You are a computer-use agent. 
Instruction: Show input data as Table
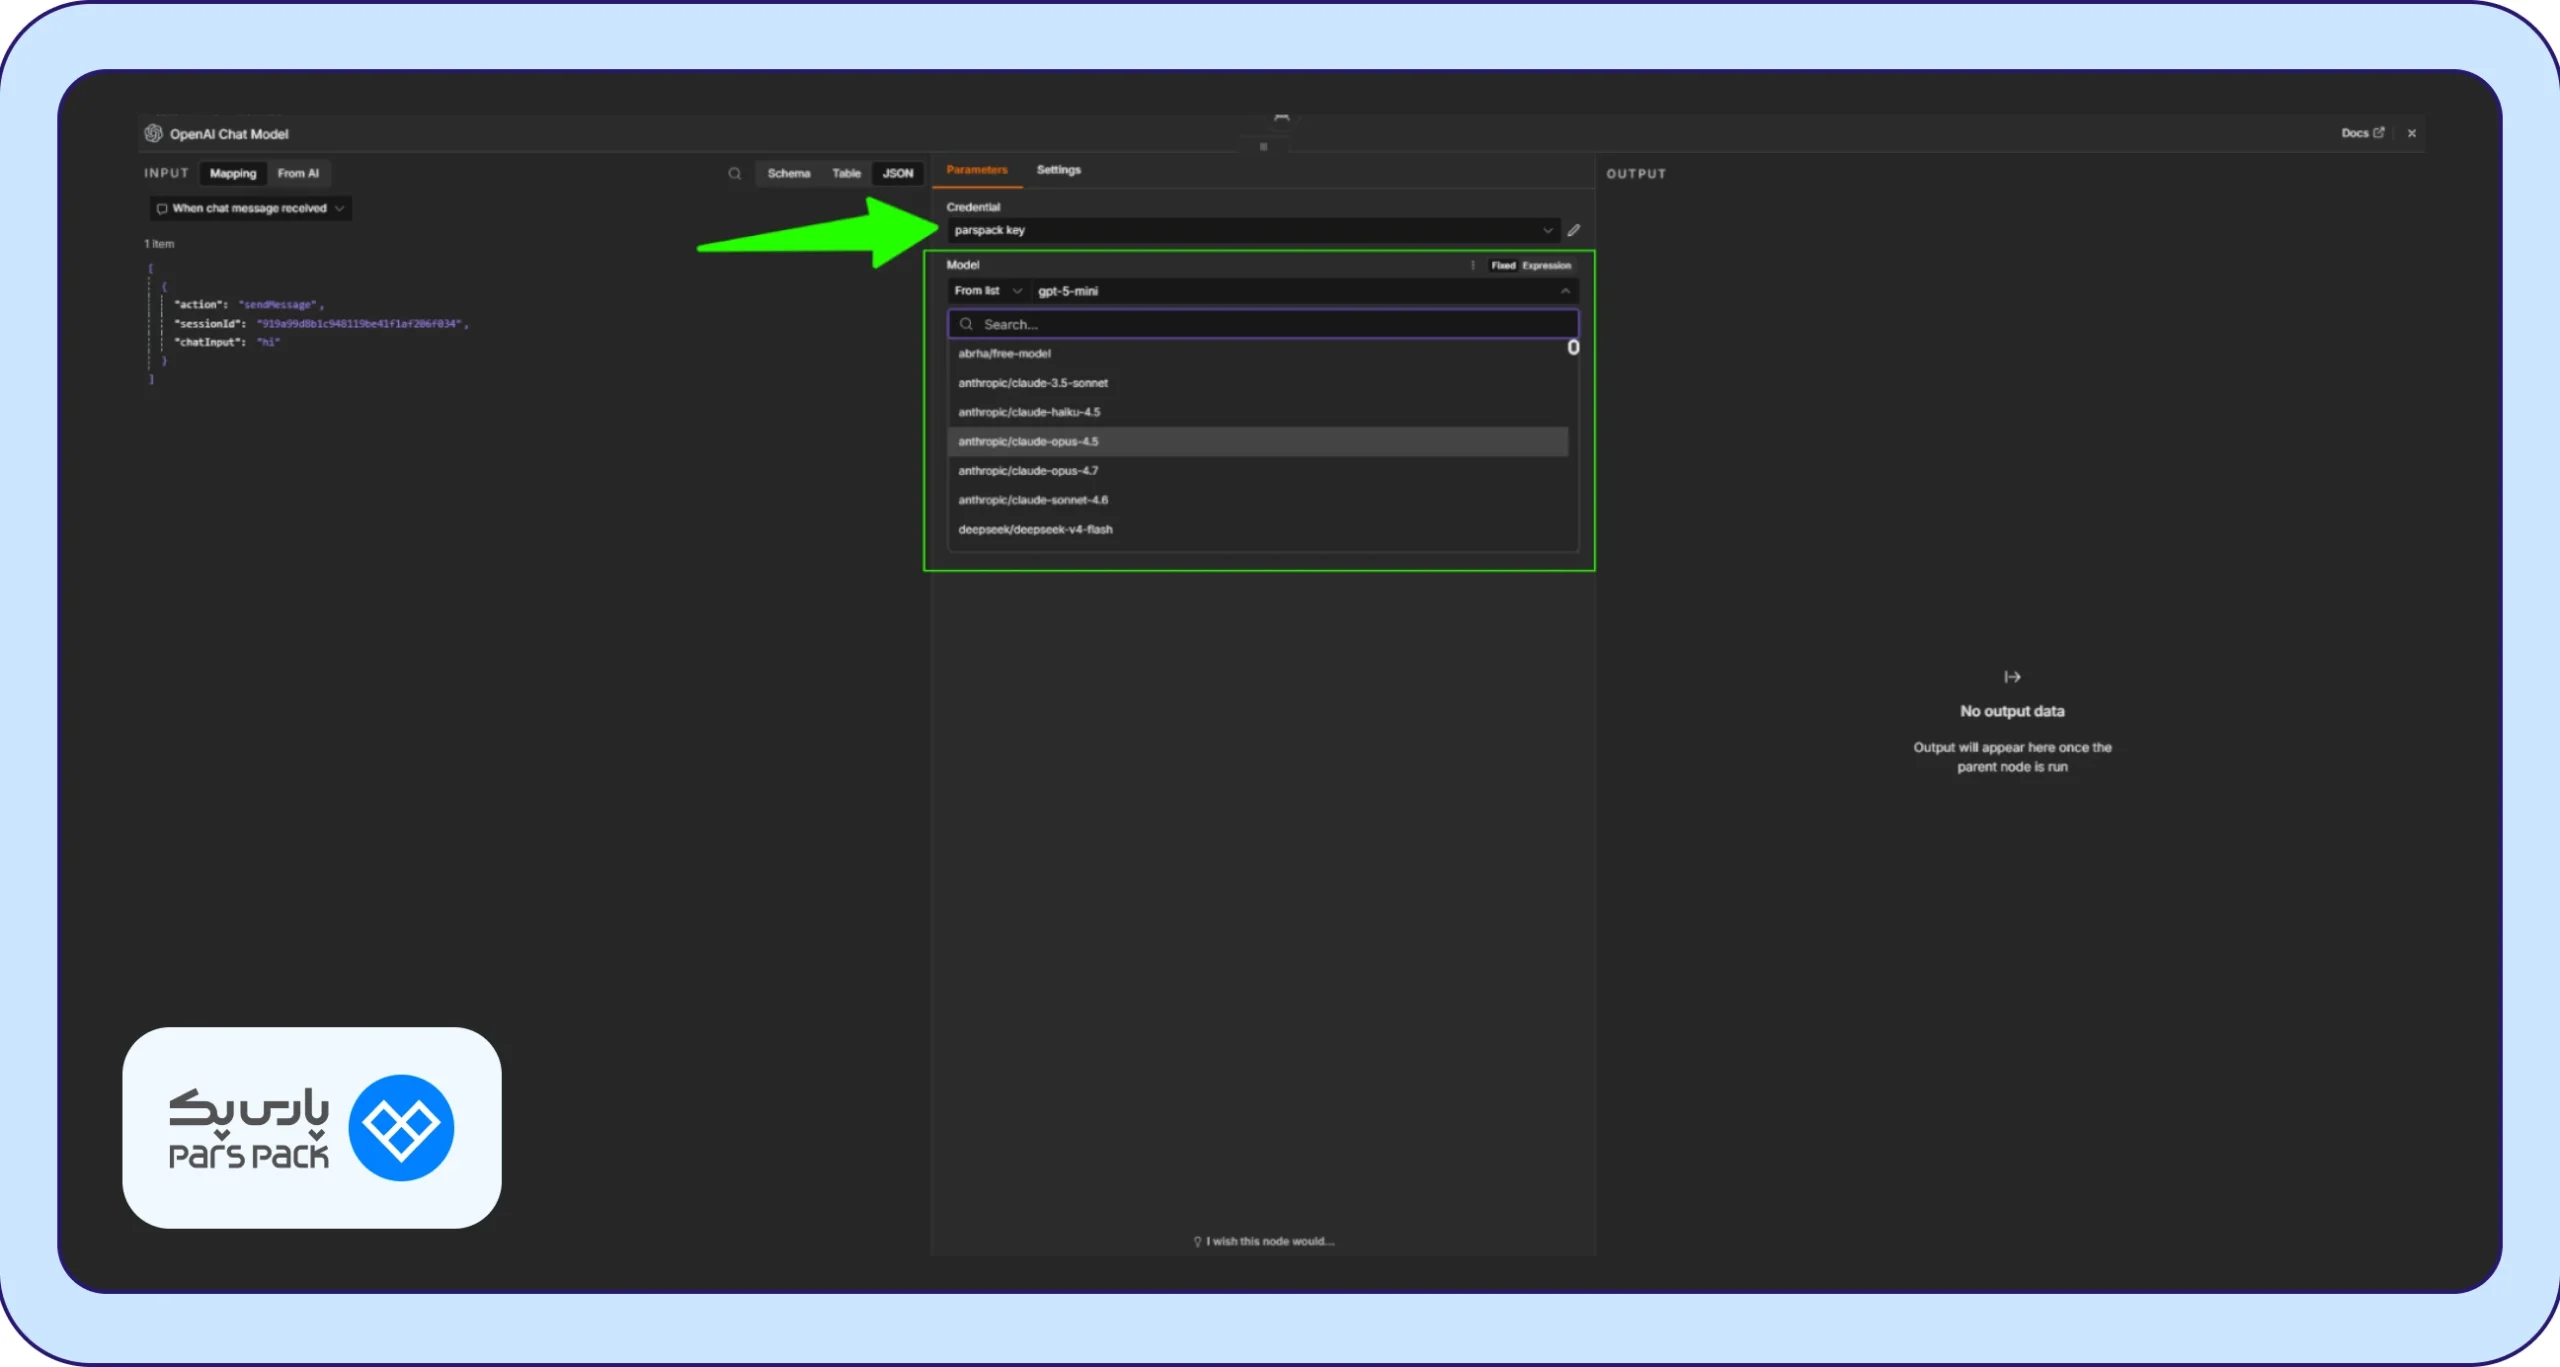click(x=846, y=174)
